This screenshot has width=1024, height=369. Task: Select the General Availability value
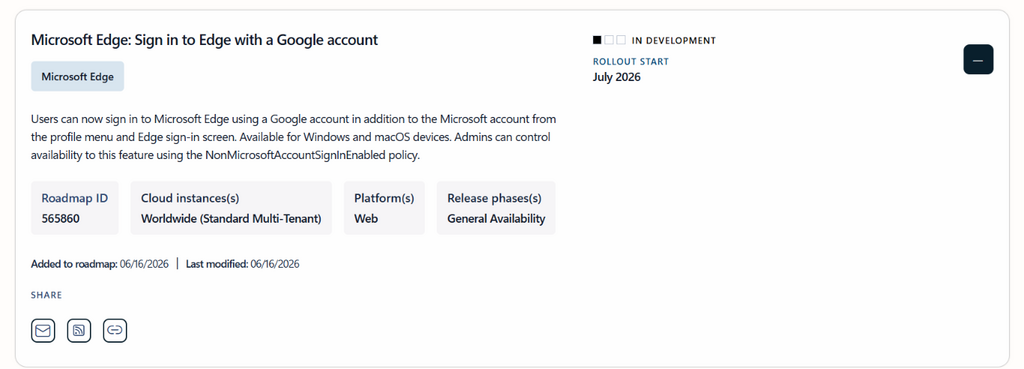(x=496, y=219)
